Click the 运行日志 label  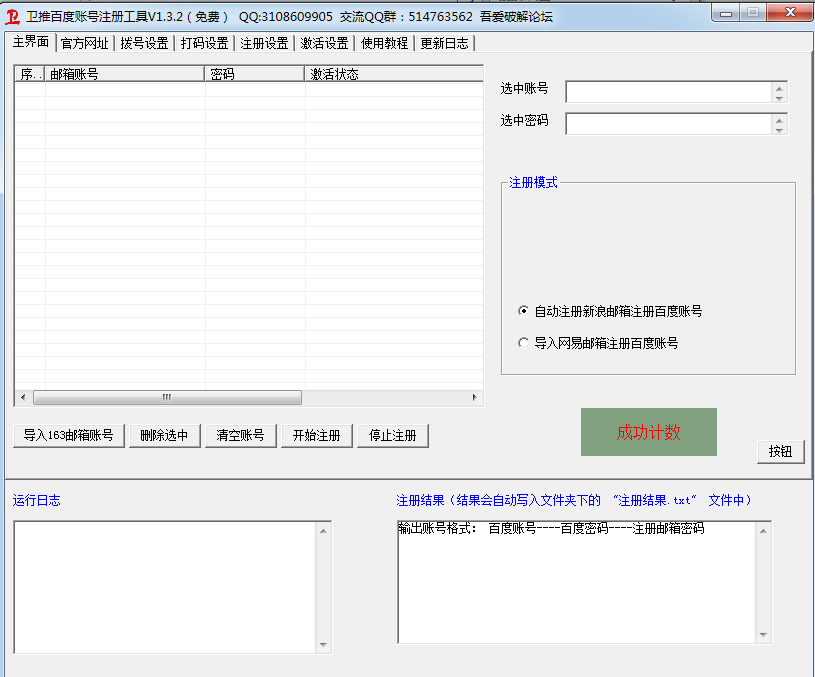(36, 500)
